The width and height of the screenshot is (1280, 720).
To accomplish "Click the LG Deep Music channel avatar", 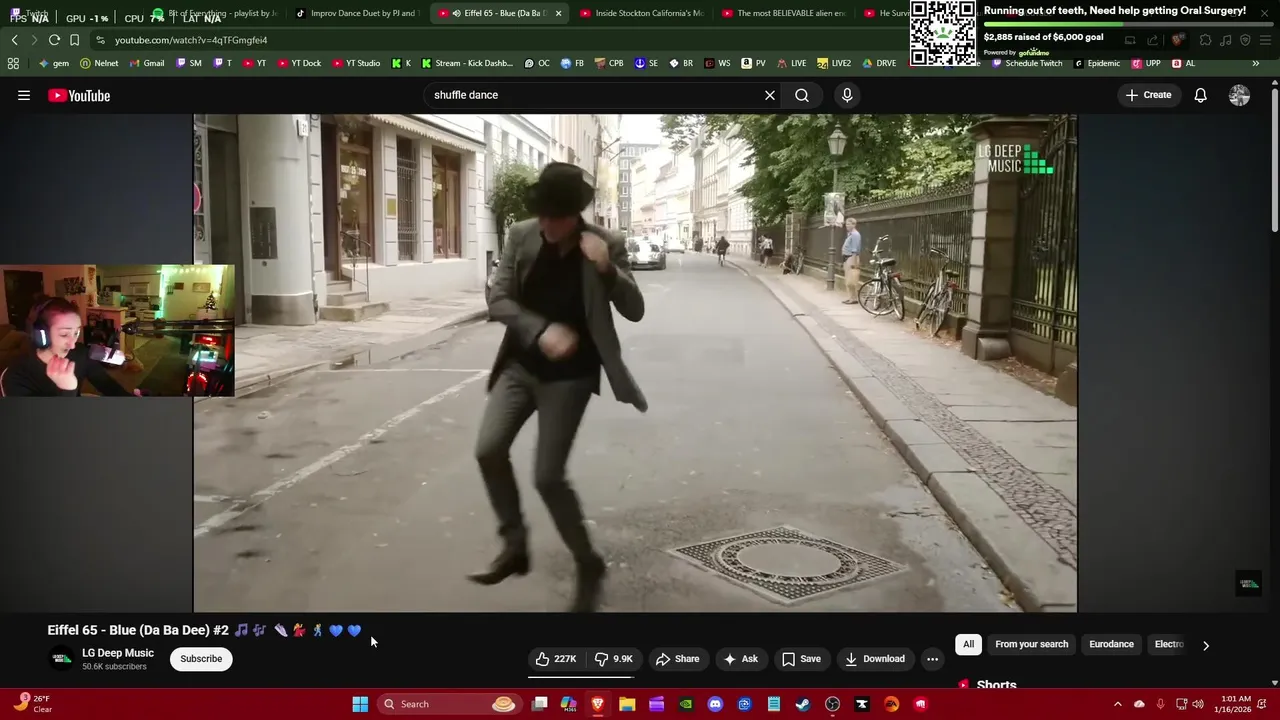I will [x=62, y=659].
